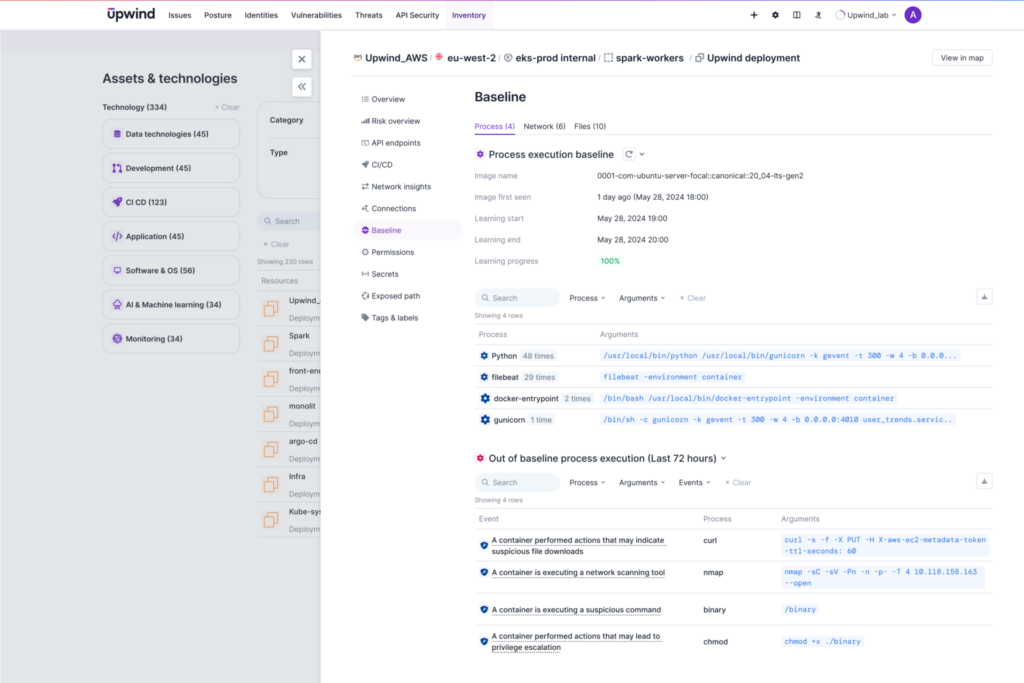1024x683 pixels.
Task: Open the Posture menu
Action: (217, 15)
